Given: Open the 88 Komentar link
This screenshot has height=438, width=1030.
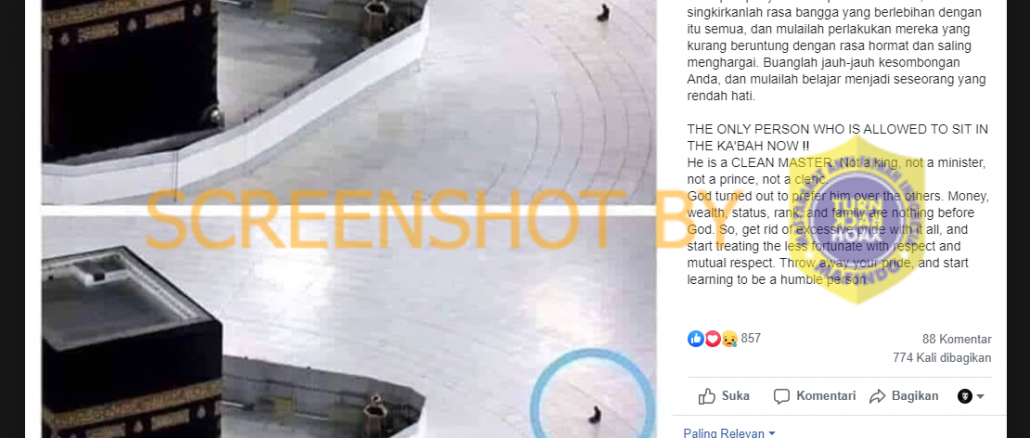Looking at the screenshot, I should 956,339.
